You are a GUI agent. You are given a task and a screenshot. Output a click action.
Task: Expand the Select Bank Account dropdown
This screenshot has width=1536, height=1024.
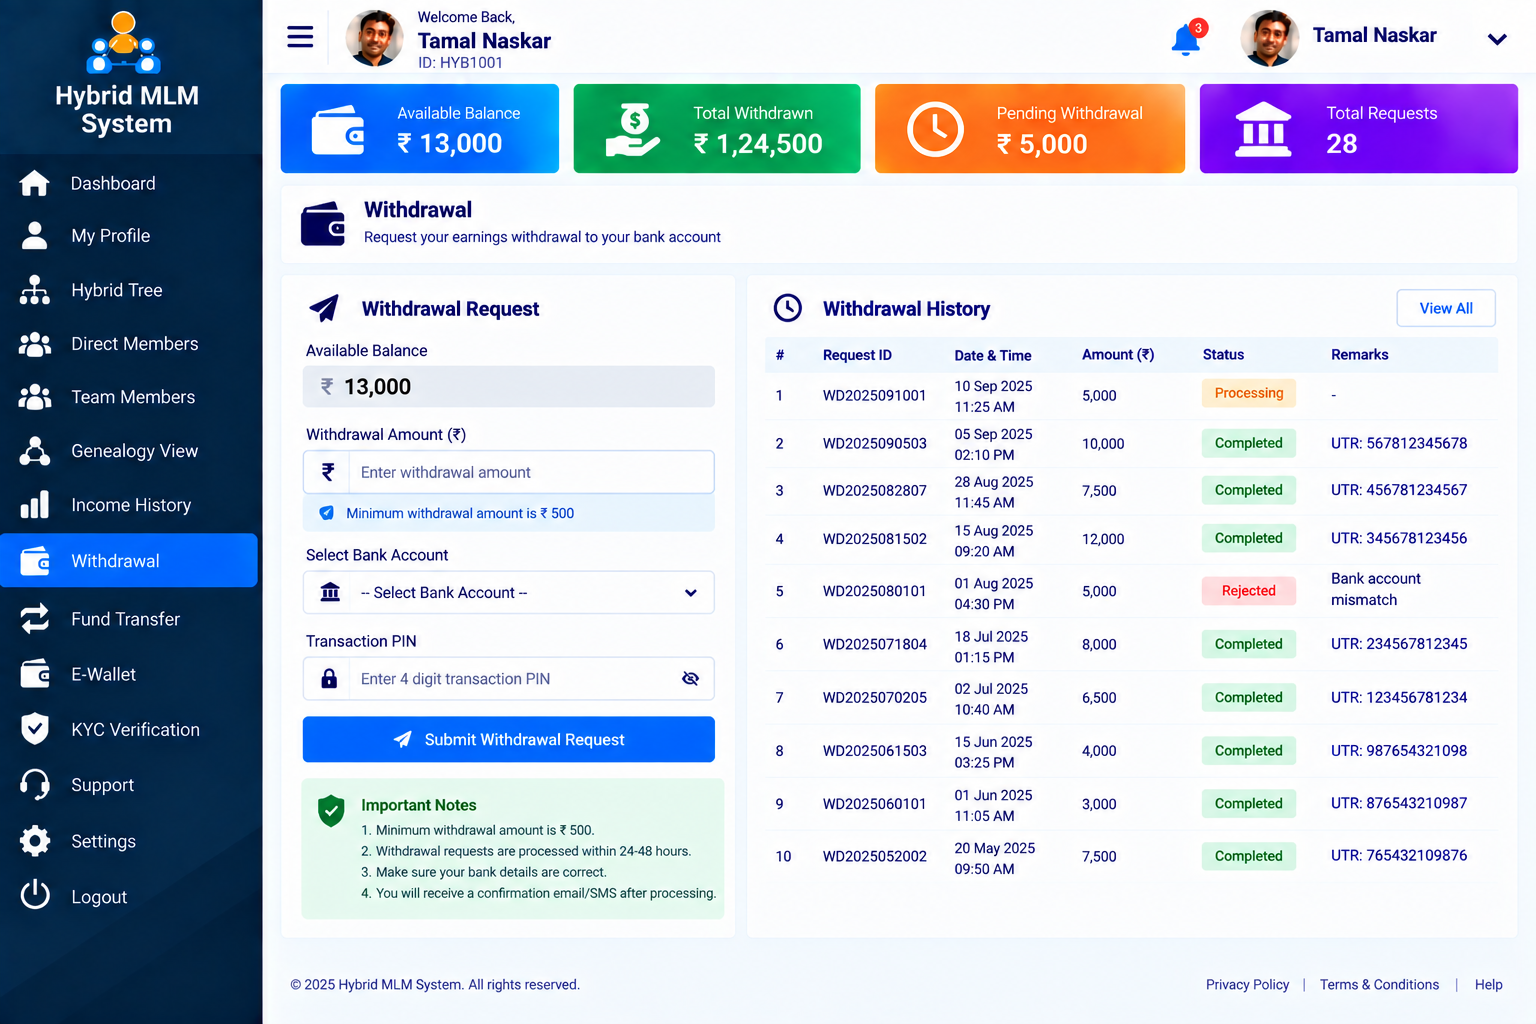pos(509,592)
